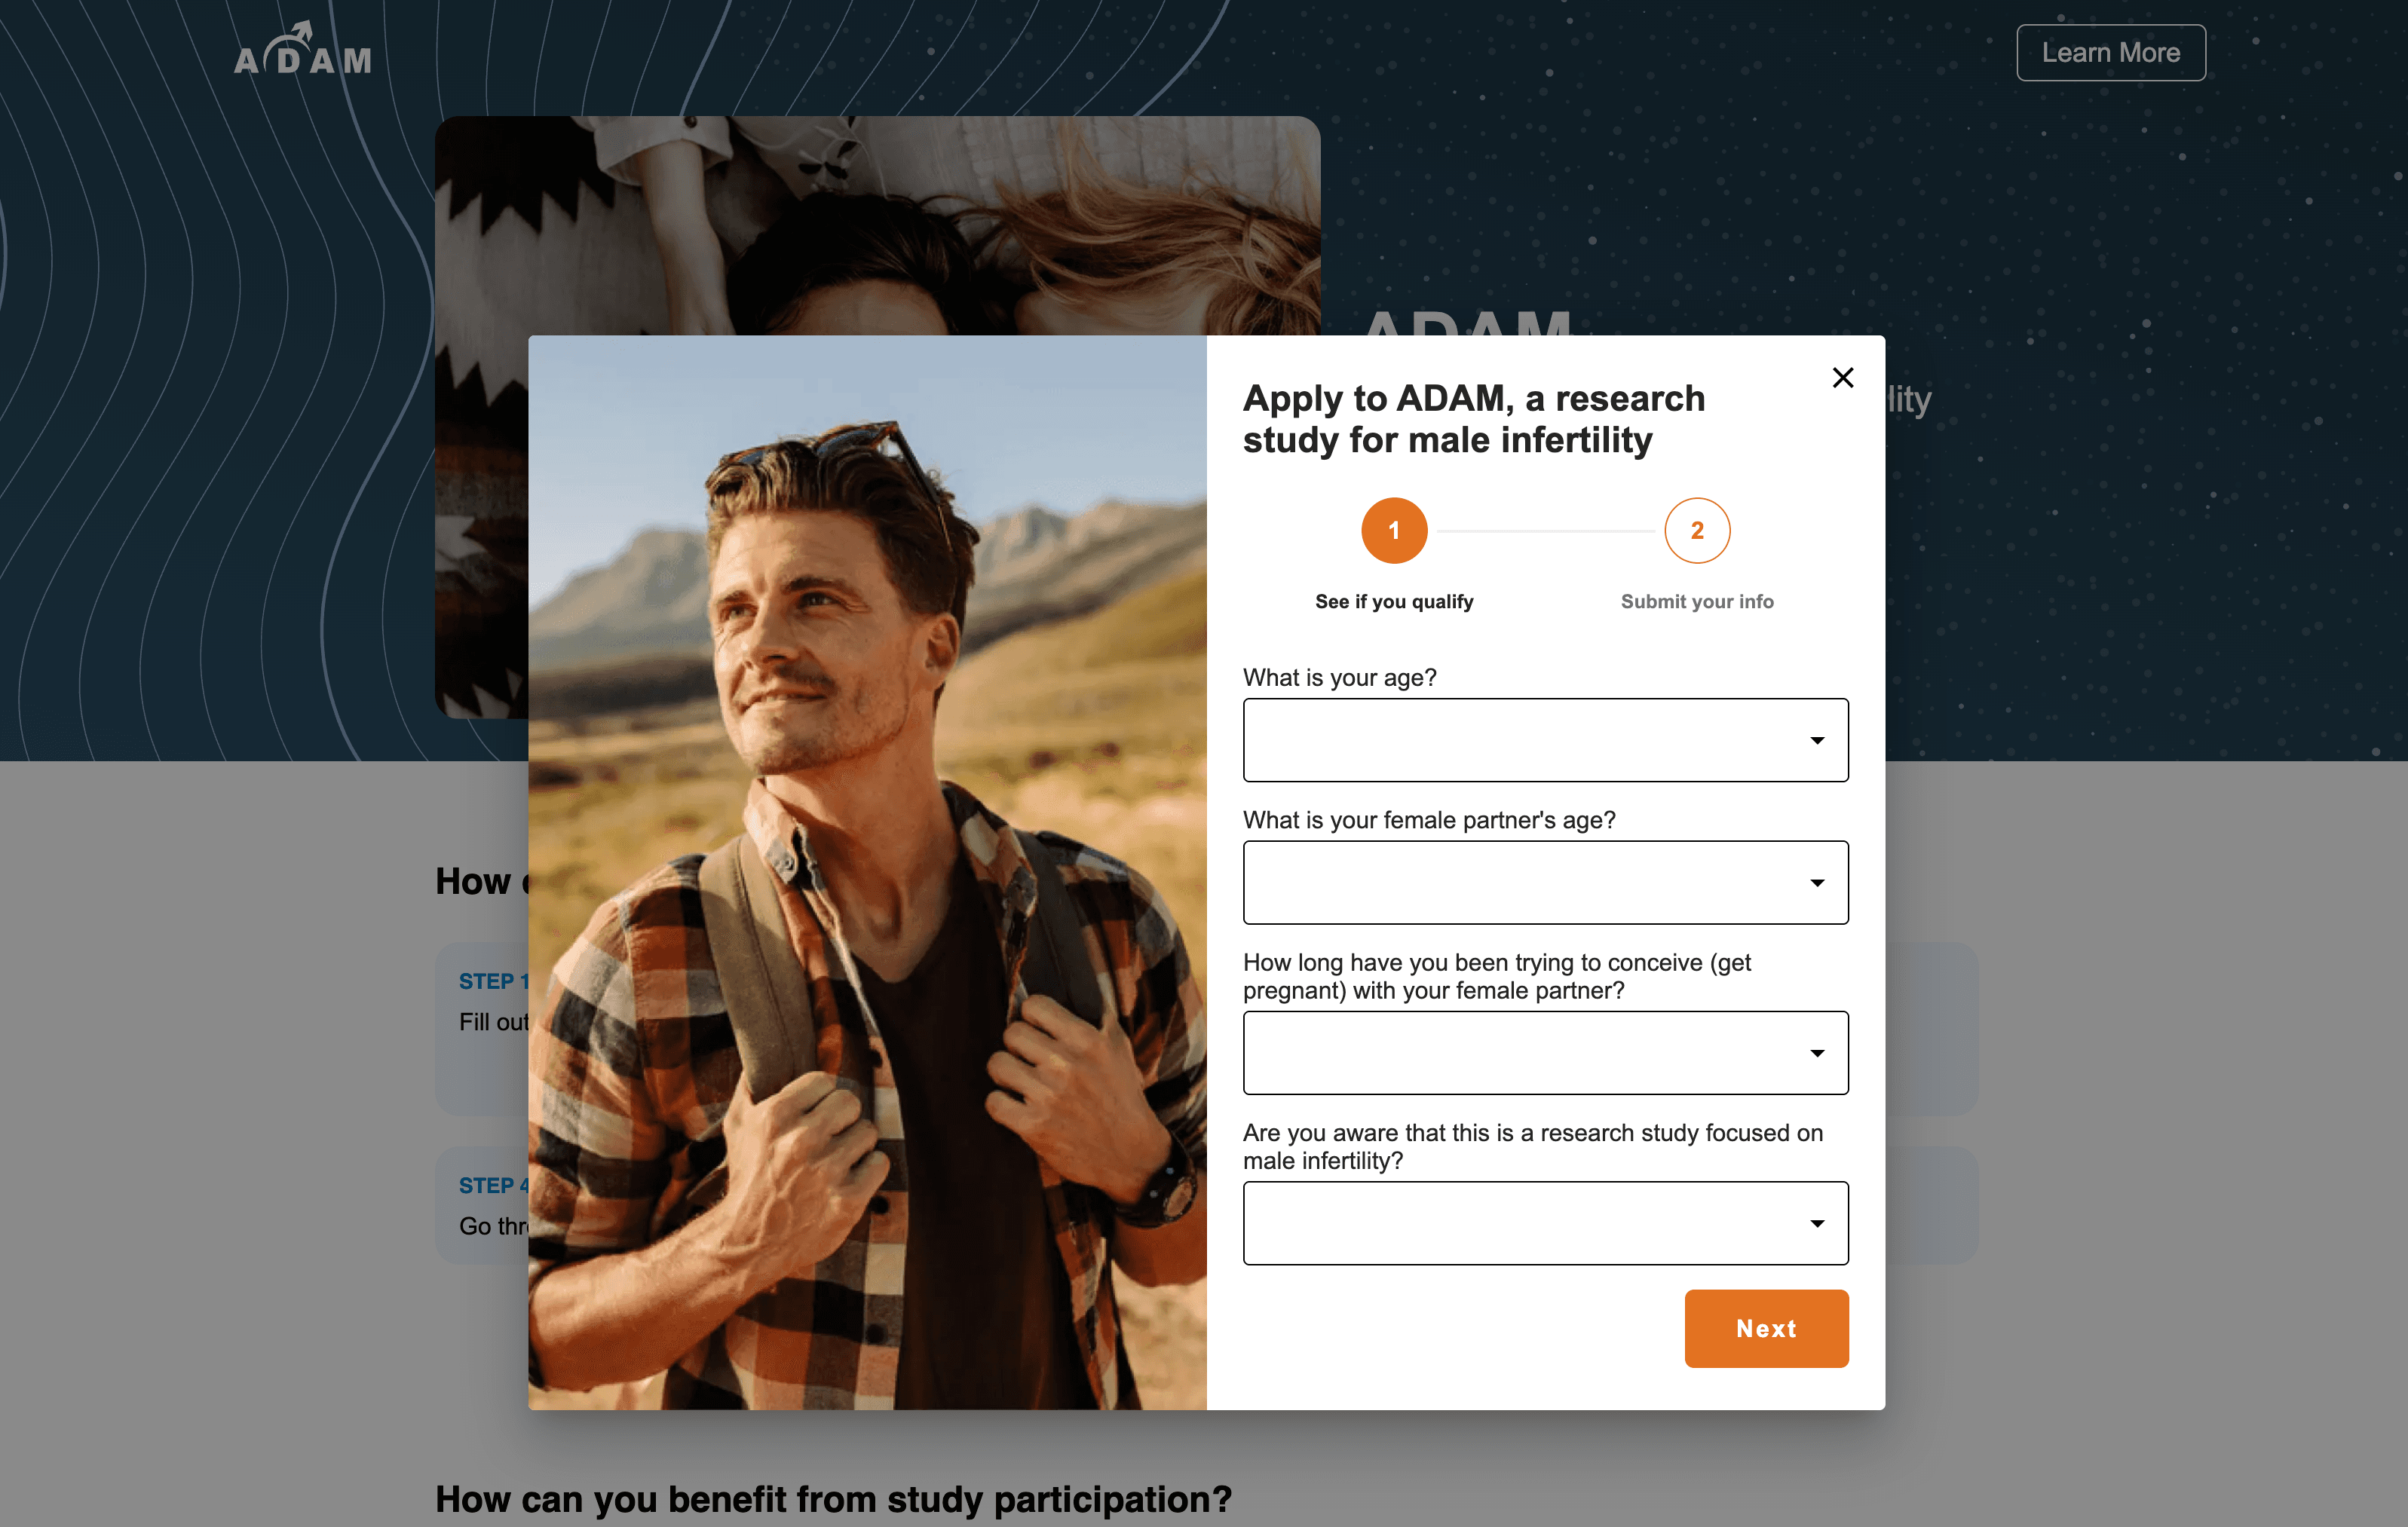Viewport: 2408px width, 1527px height.
Task: Open the trying to conceive duration dropdown
Action: point(1545,1053)
